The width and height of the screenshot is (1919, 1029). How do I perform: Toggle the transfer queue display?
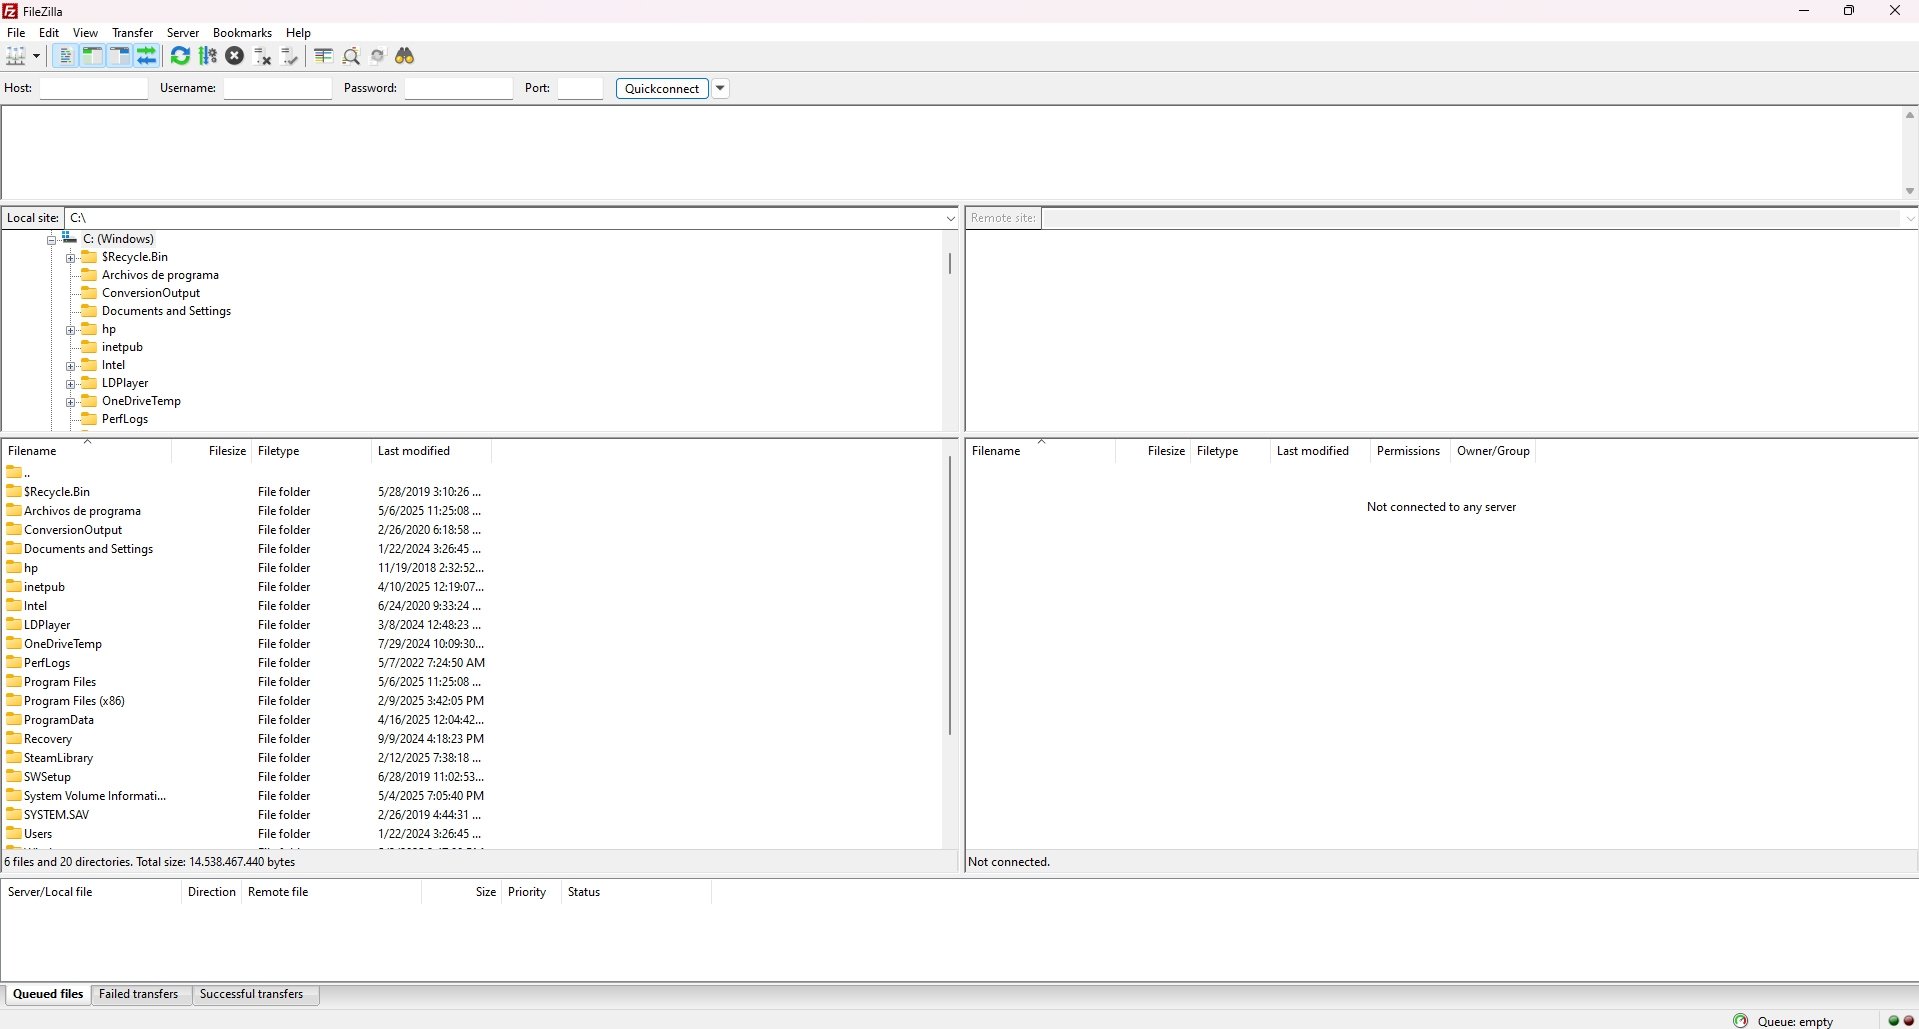pos(146,56)
